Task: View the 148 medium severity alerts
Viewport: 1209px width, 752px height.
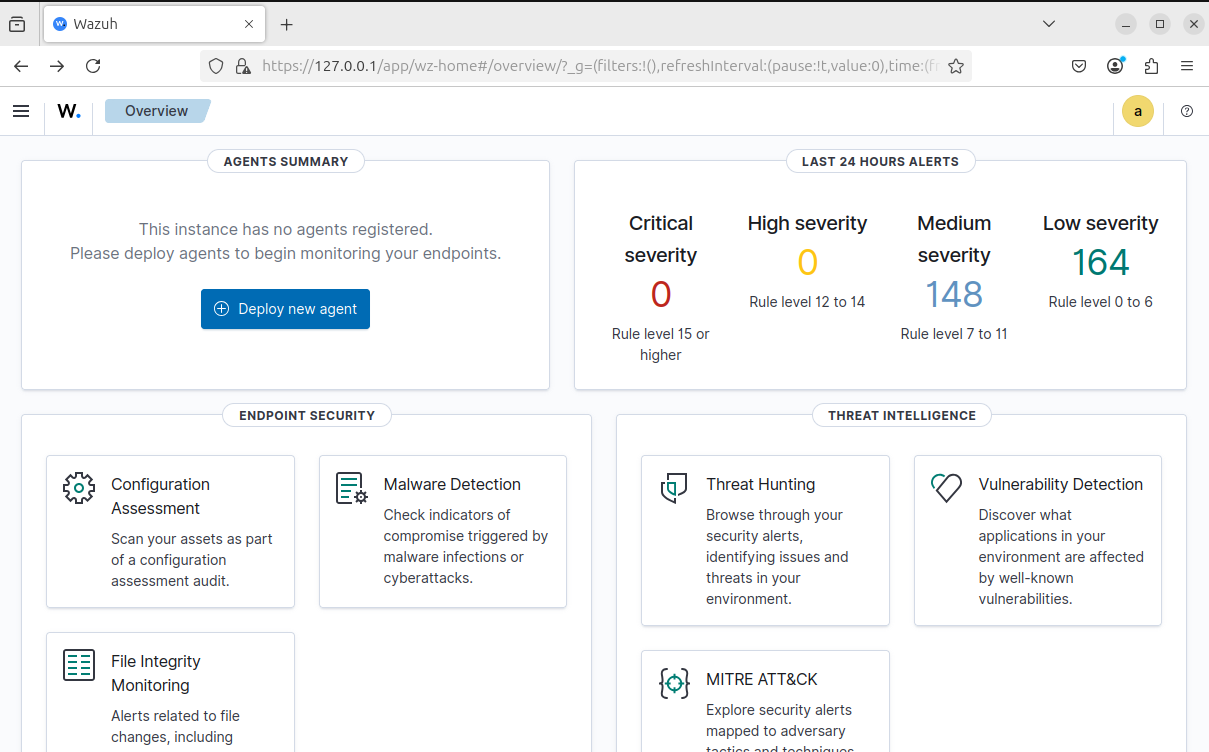Action: click(954, 294)
